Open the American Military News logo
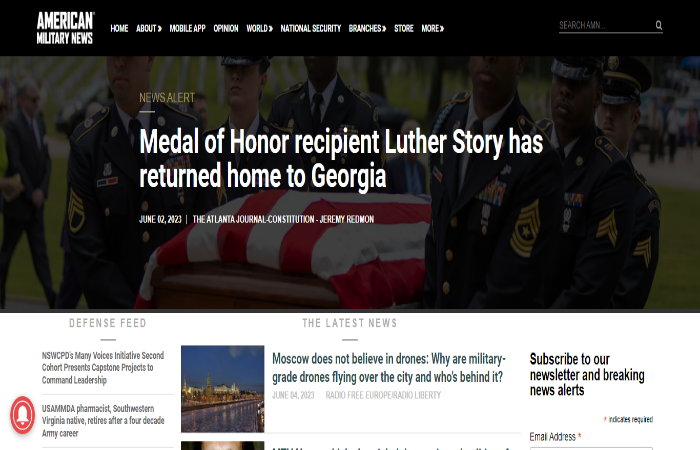700x450 pixels. (65, 28)
